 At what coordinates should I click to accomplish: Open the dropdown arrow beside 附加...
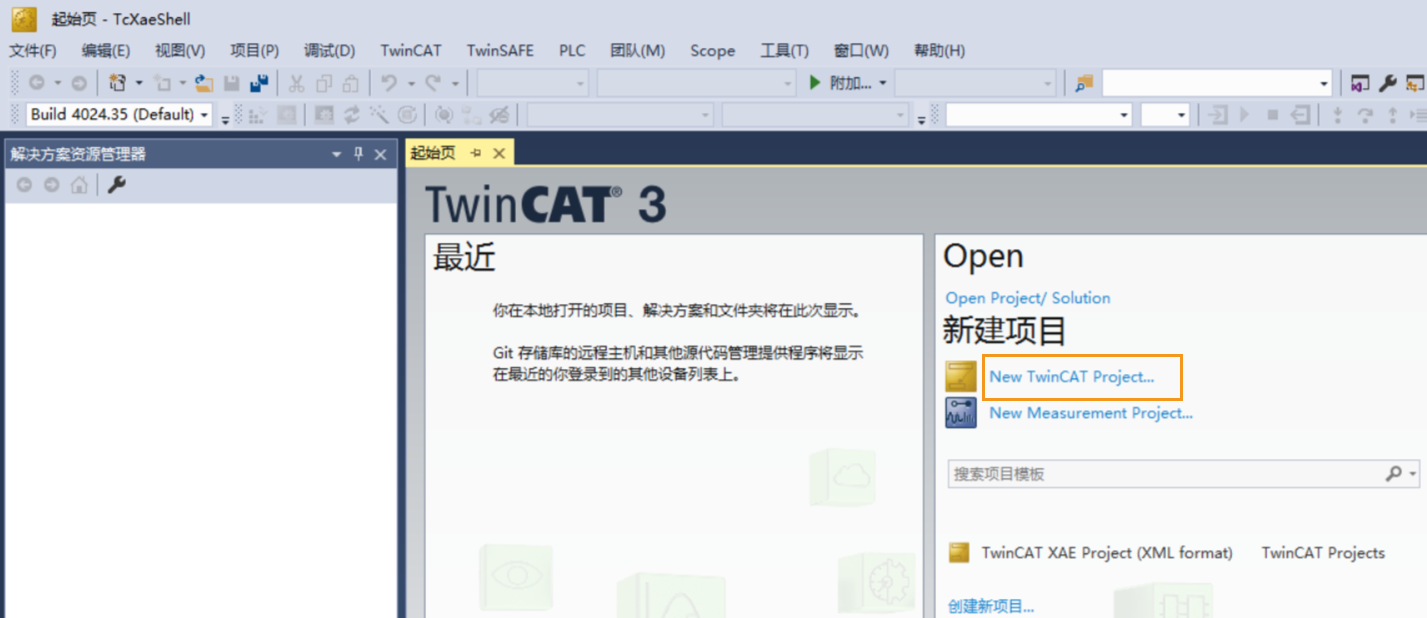click(883, 83)
